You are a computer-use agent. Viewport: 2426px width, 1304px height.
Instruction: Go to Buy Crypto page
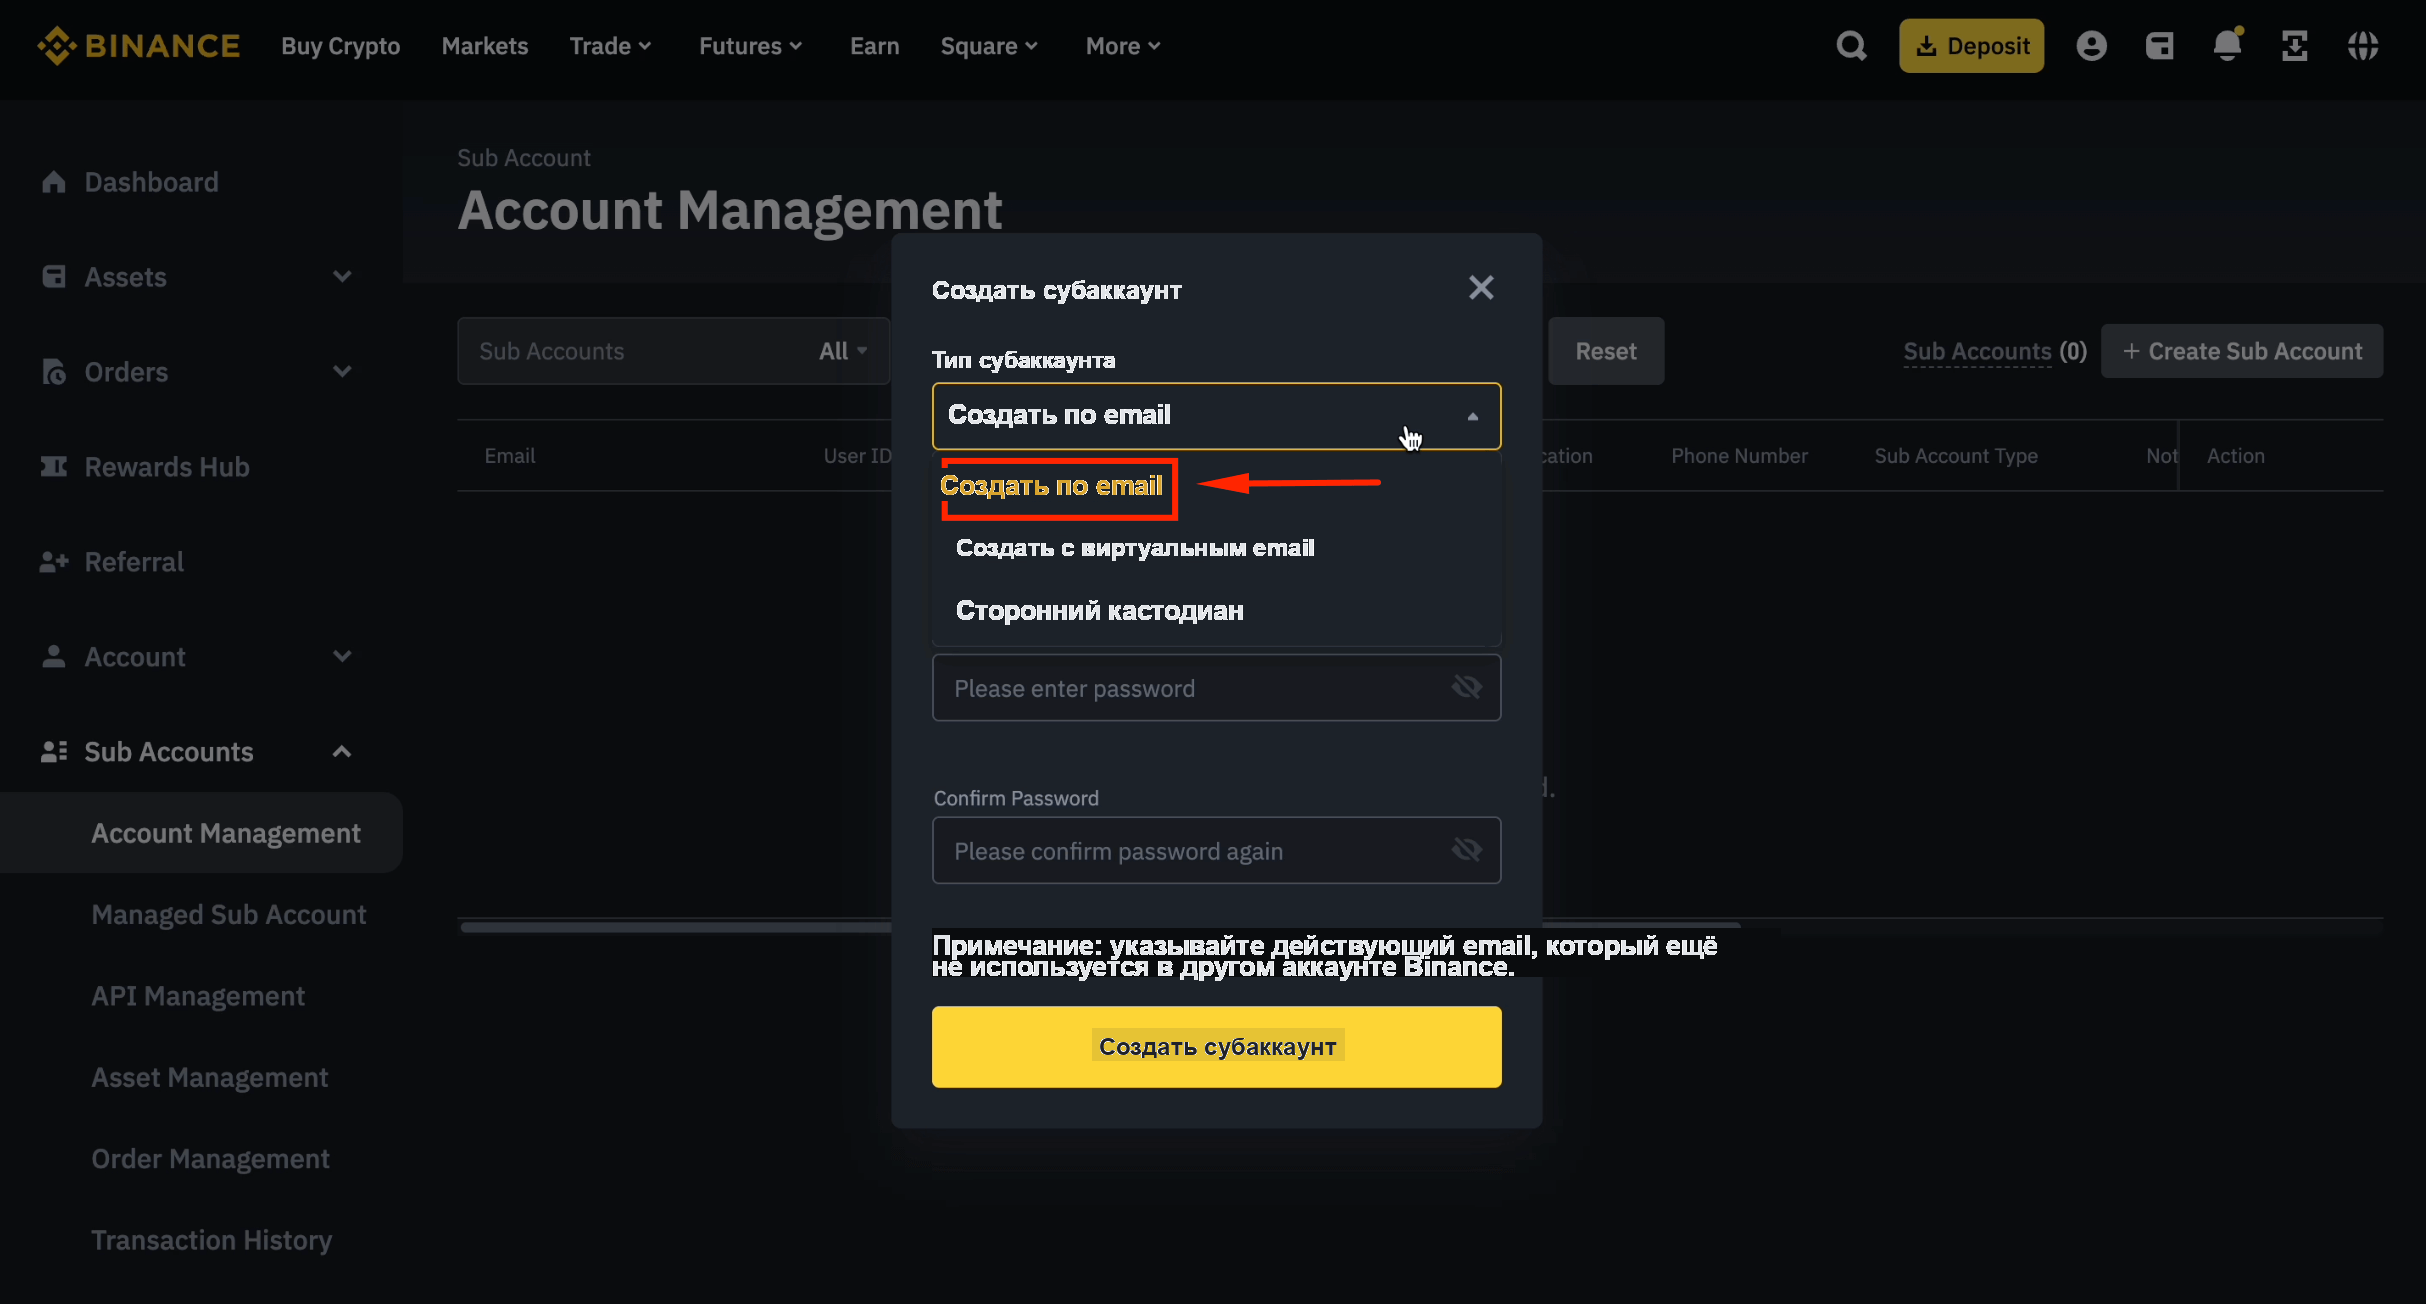pos(341,46)
